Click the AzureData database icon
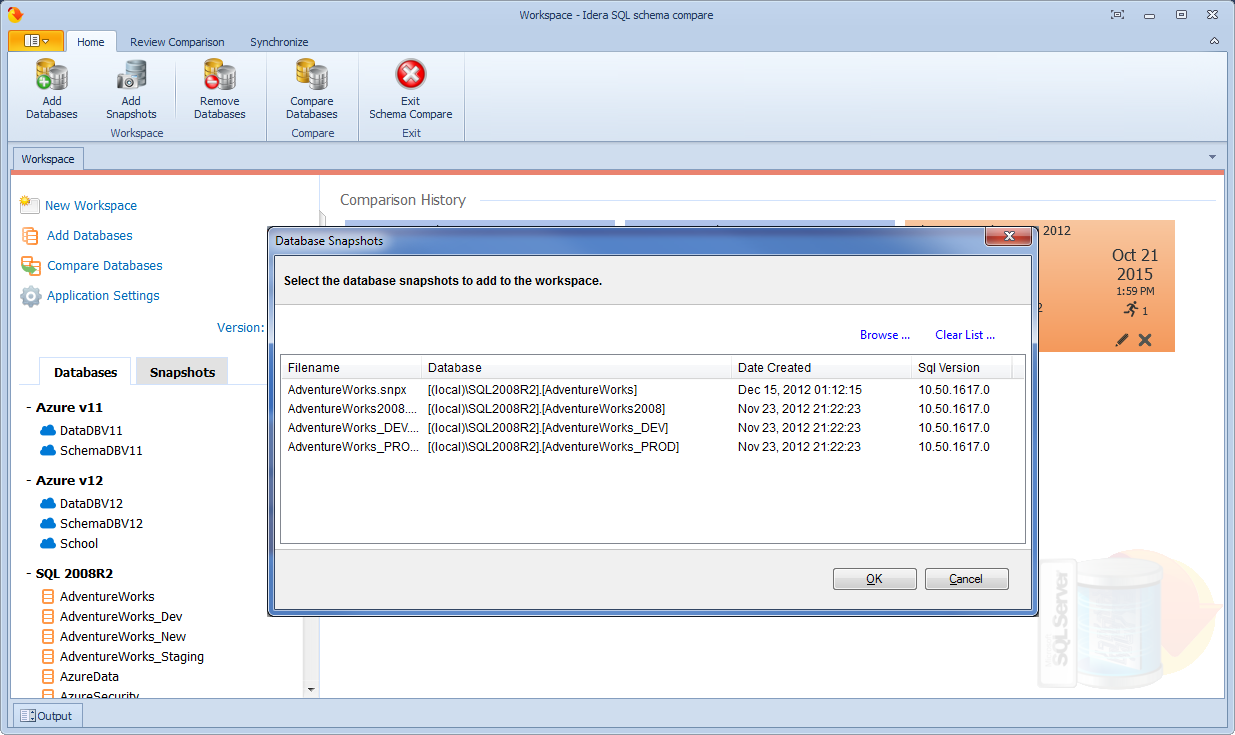 (48, 676)
